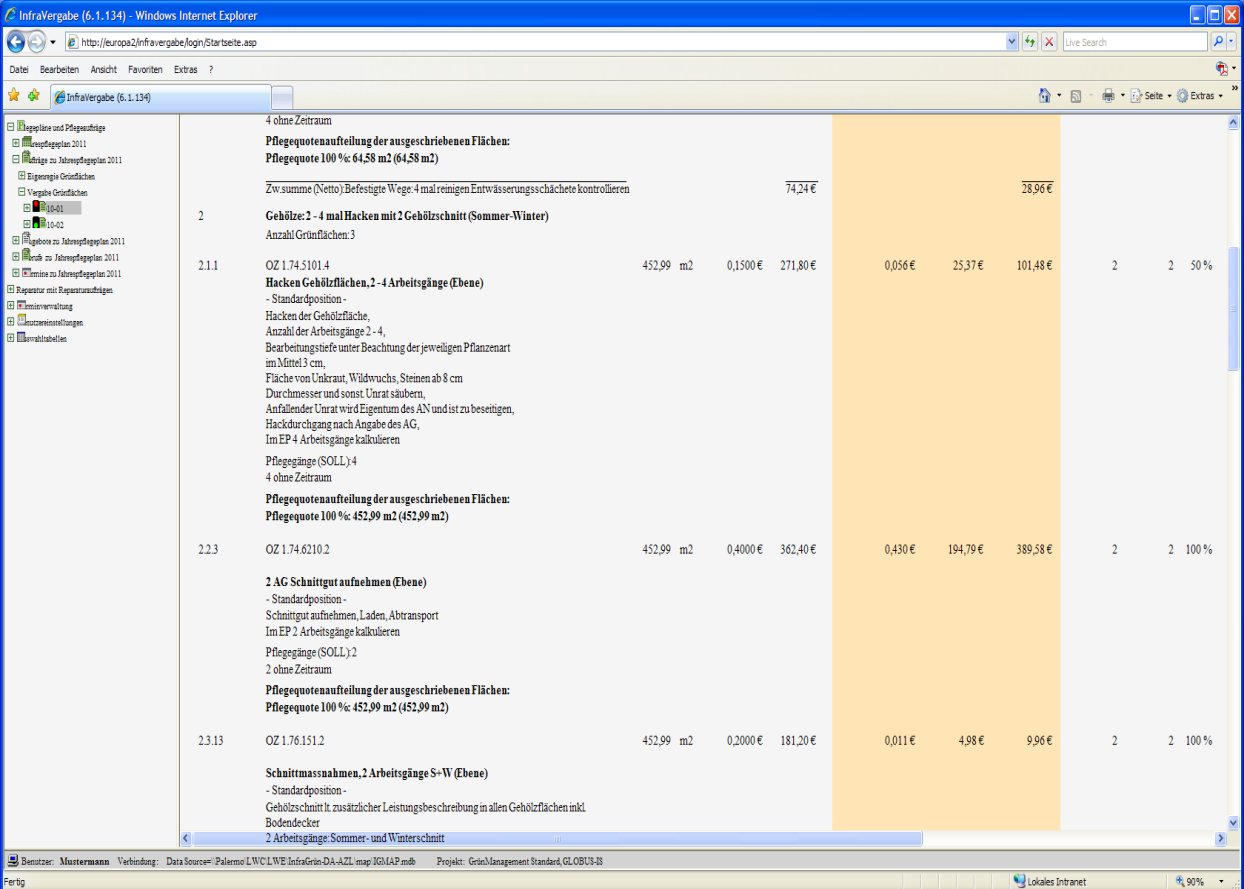The image size is (1244, 889).
Task: Select the 10-02 tree entry
Action: click(x=56, y=225)
